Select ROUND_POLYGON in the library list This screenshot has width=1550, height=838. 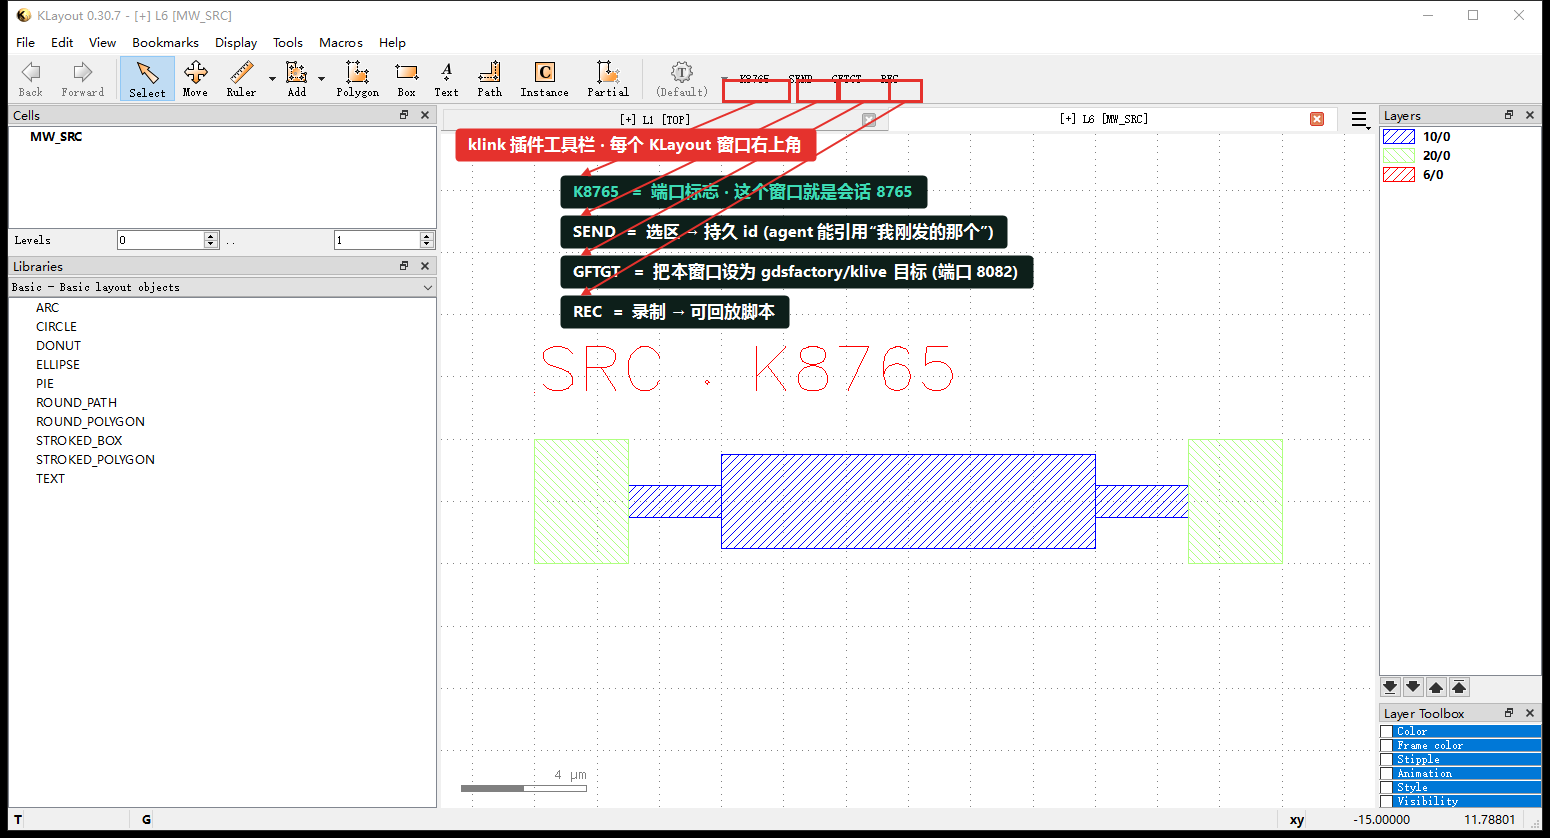coord(90,422)
